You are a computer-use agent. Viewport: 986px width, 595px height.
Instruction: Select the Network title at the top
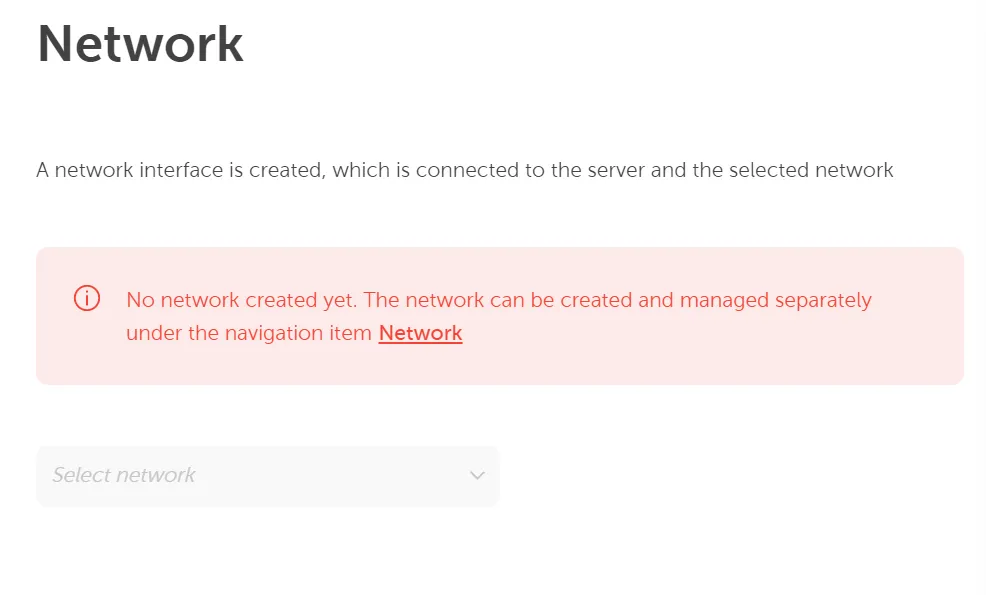(x=139, y=44)
